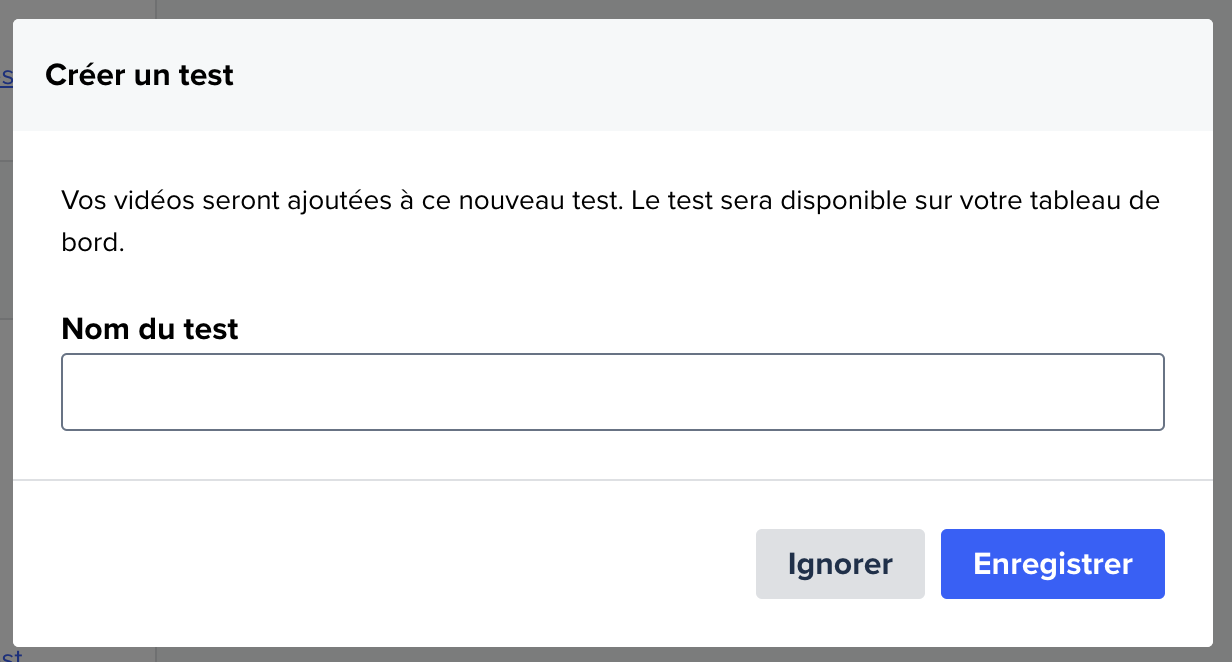Click the Ignorer button to dismiss
The width and height of the screenshot is (1232, 662).
[840, 563]
